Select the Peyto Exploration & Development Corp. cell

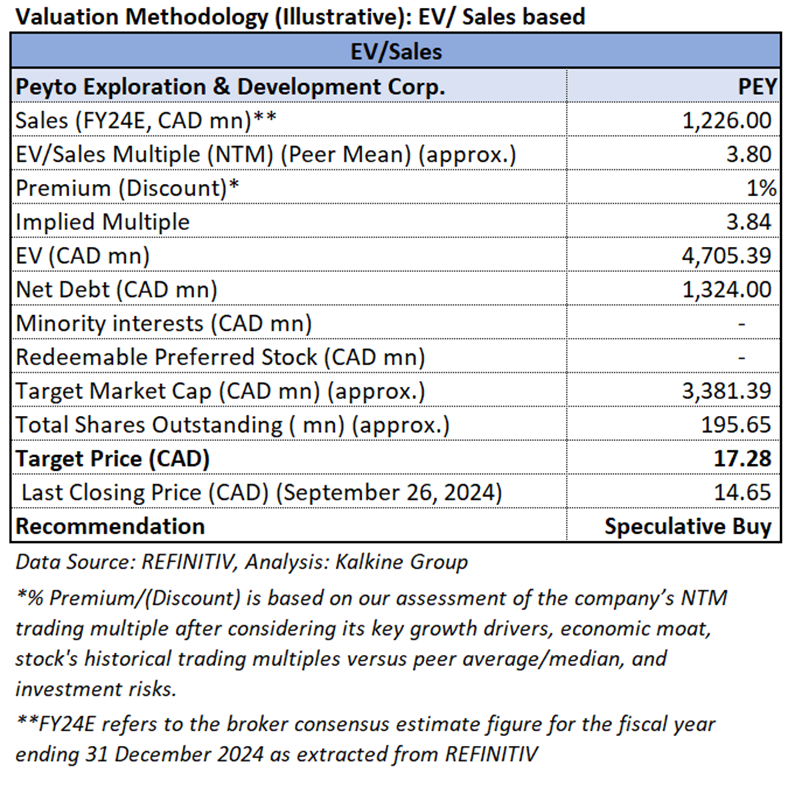click(230, 86)
